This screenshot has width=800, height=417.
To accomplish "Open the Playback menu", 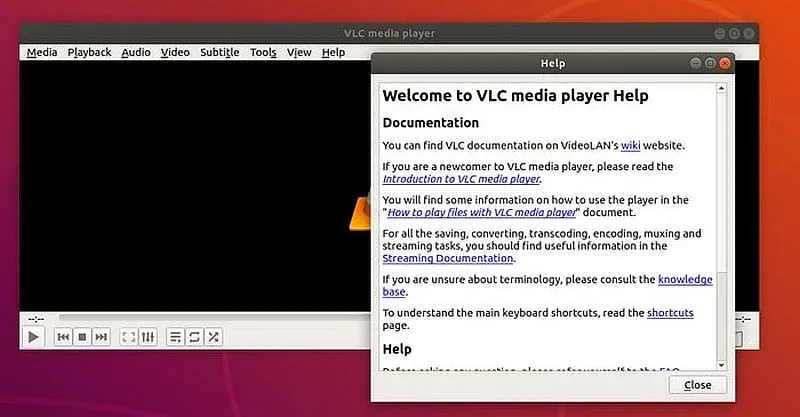I will 89,53.
